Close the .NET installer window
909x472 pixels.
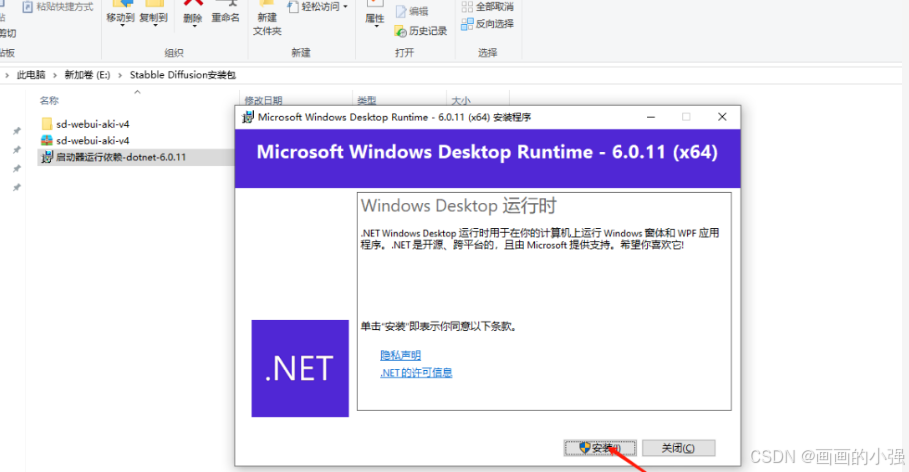click(x=722, y=117)
